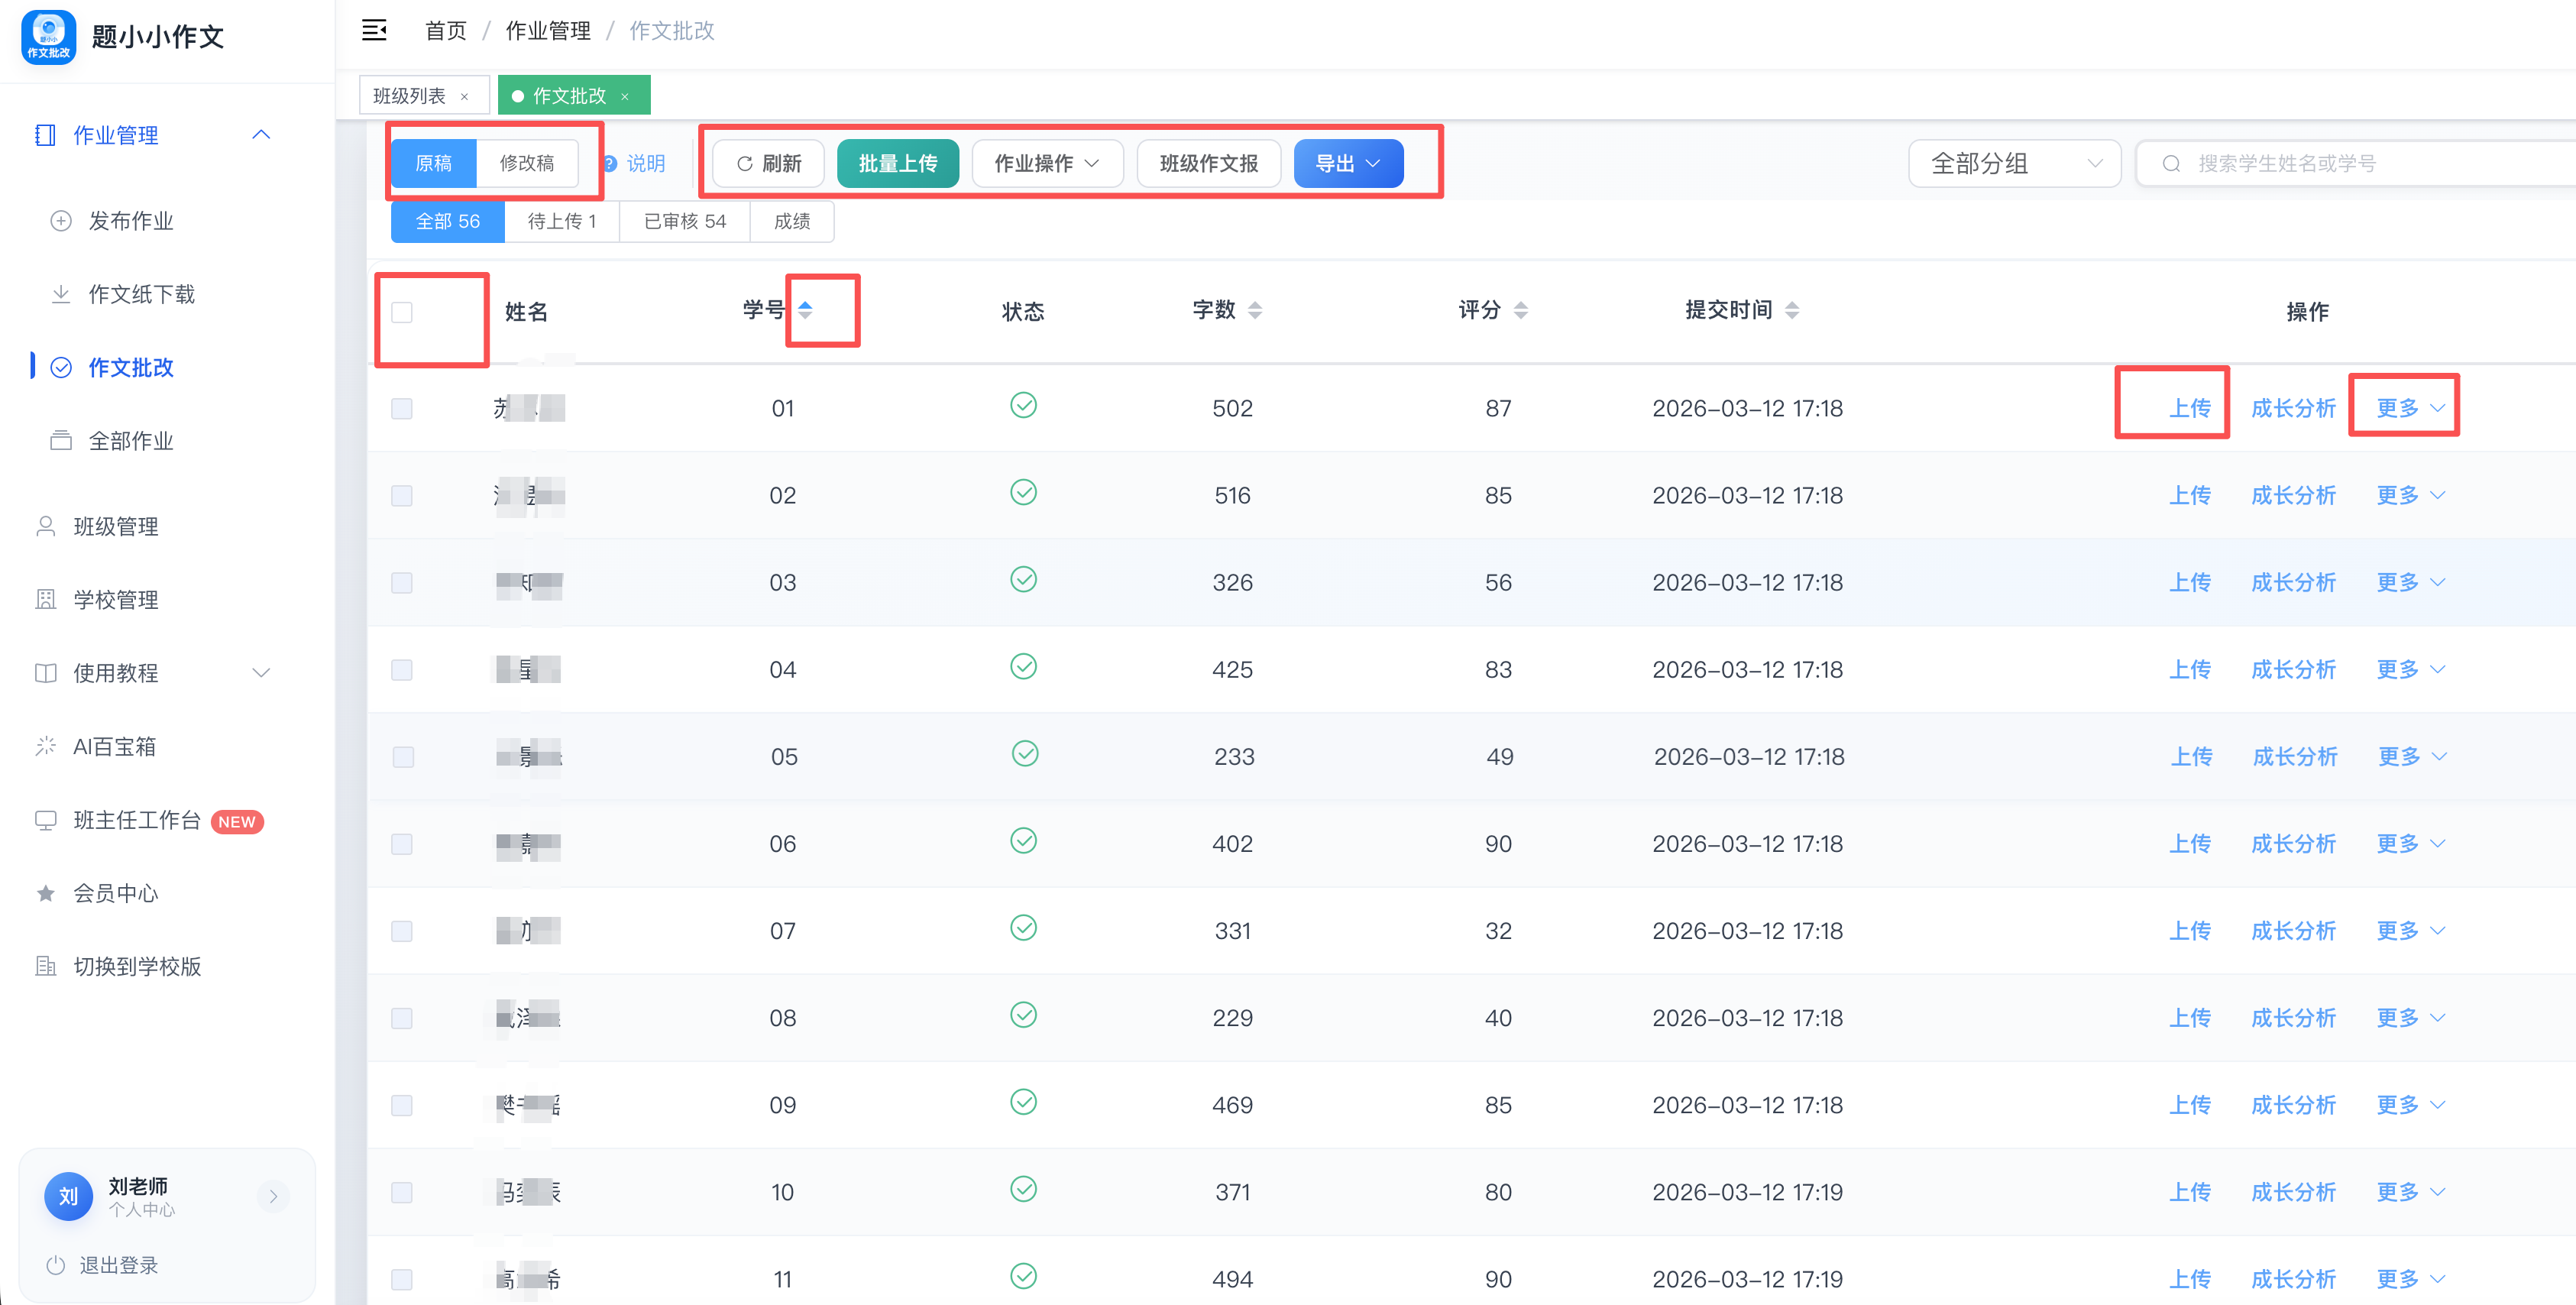Click the 会员中心 star icon
This screenshot has height=1305, width=2576.
(x=45, y=893)
